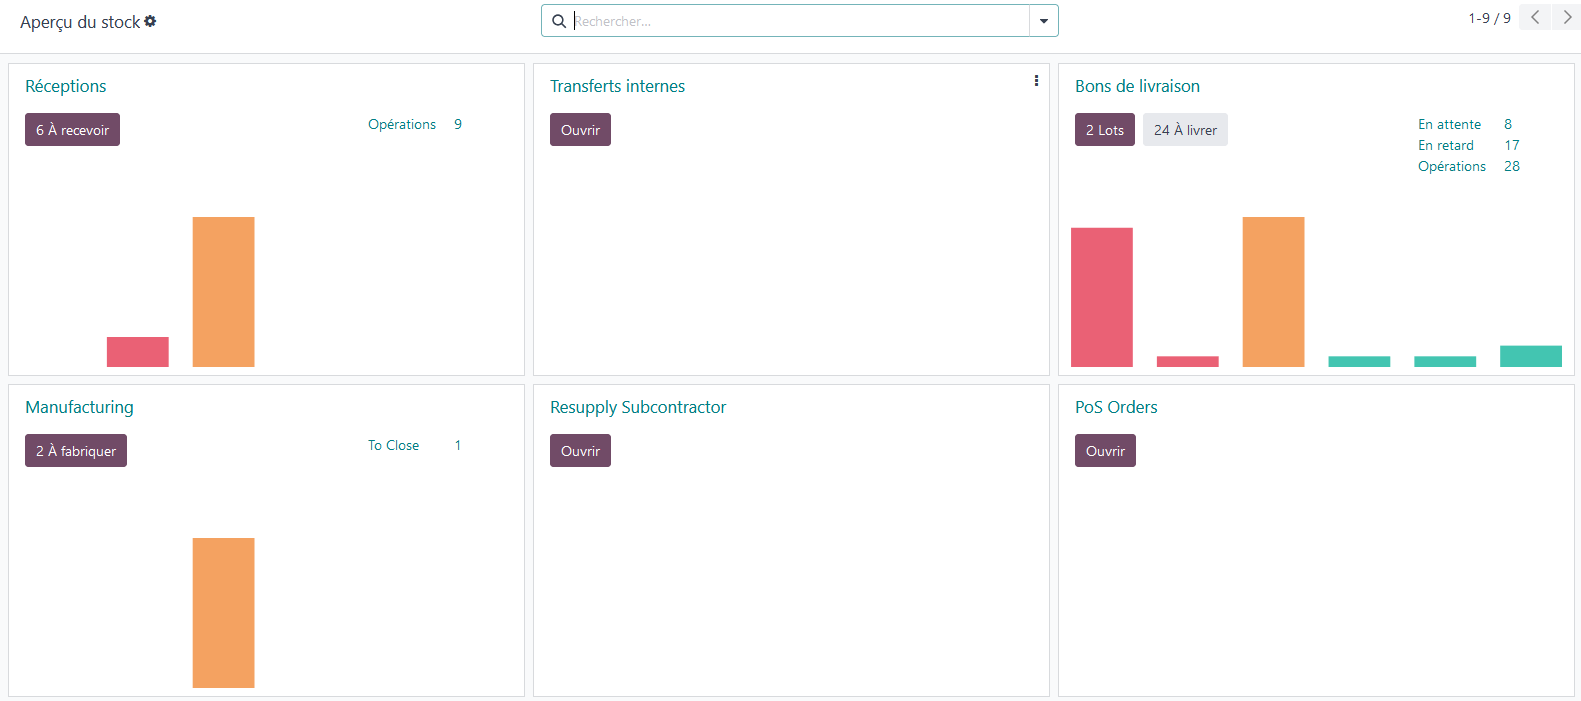Go to the previous page arrow
Viewport: 1581px width, 701px height.
click(1534, 17)
